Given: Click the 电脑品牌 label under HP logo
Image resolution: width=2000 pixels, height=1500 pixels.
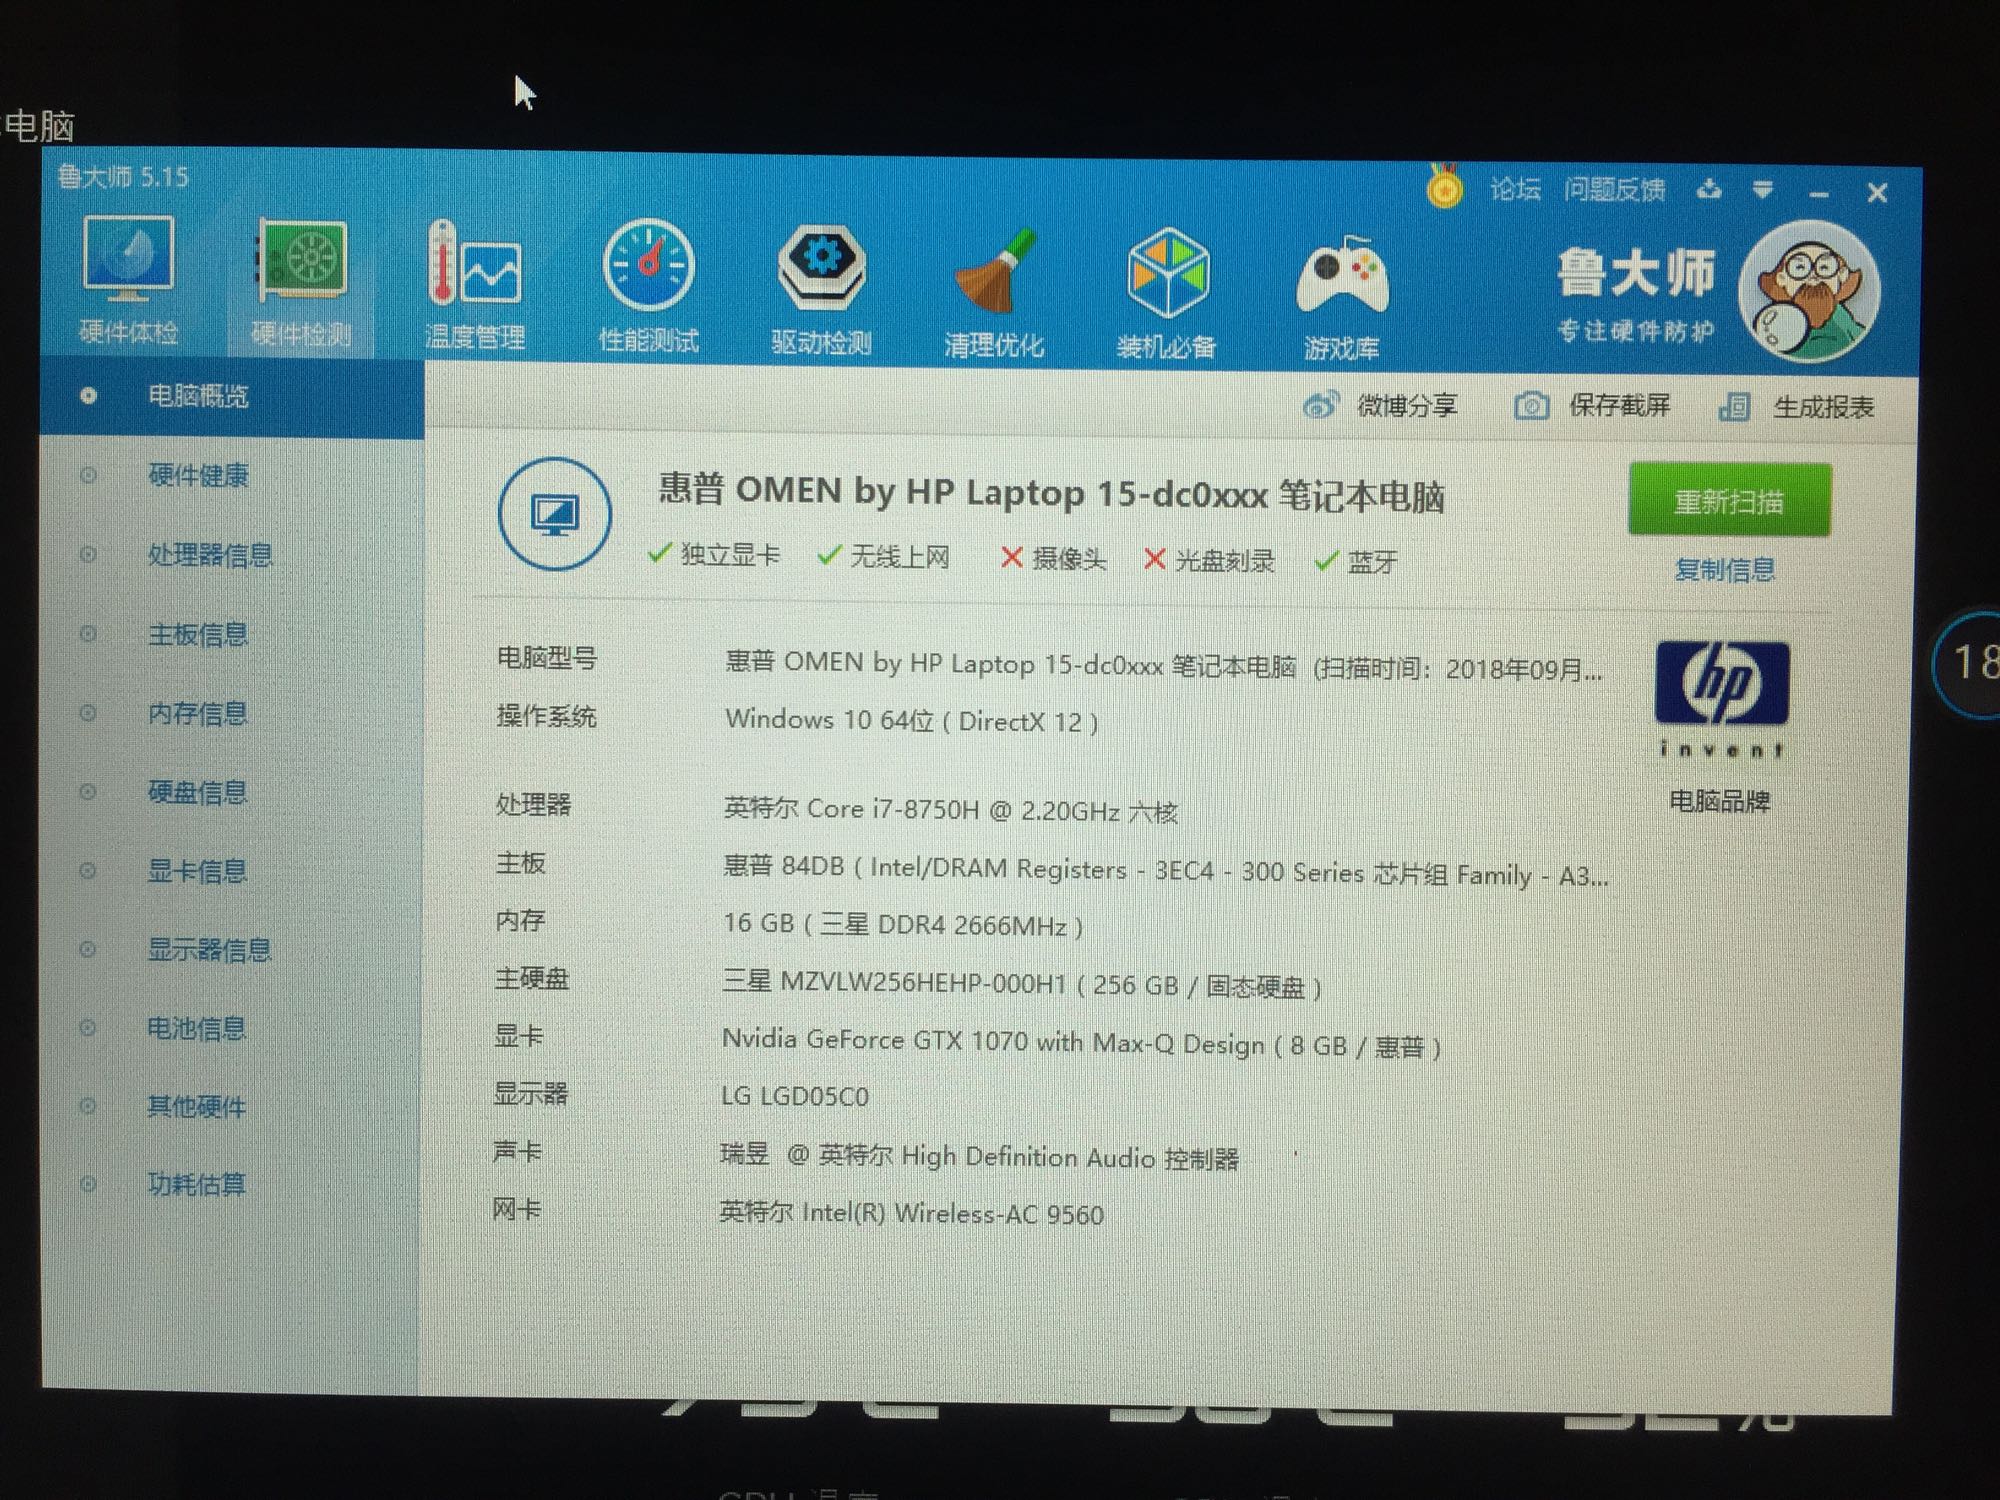Looking at the screenshot, I should click(1720, 801).
